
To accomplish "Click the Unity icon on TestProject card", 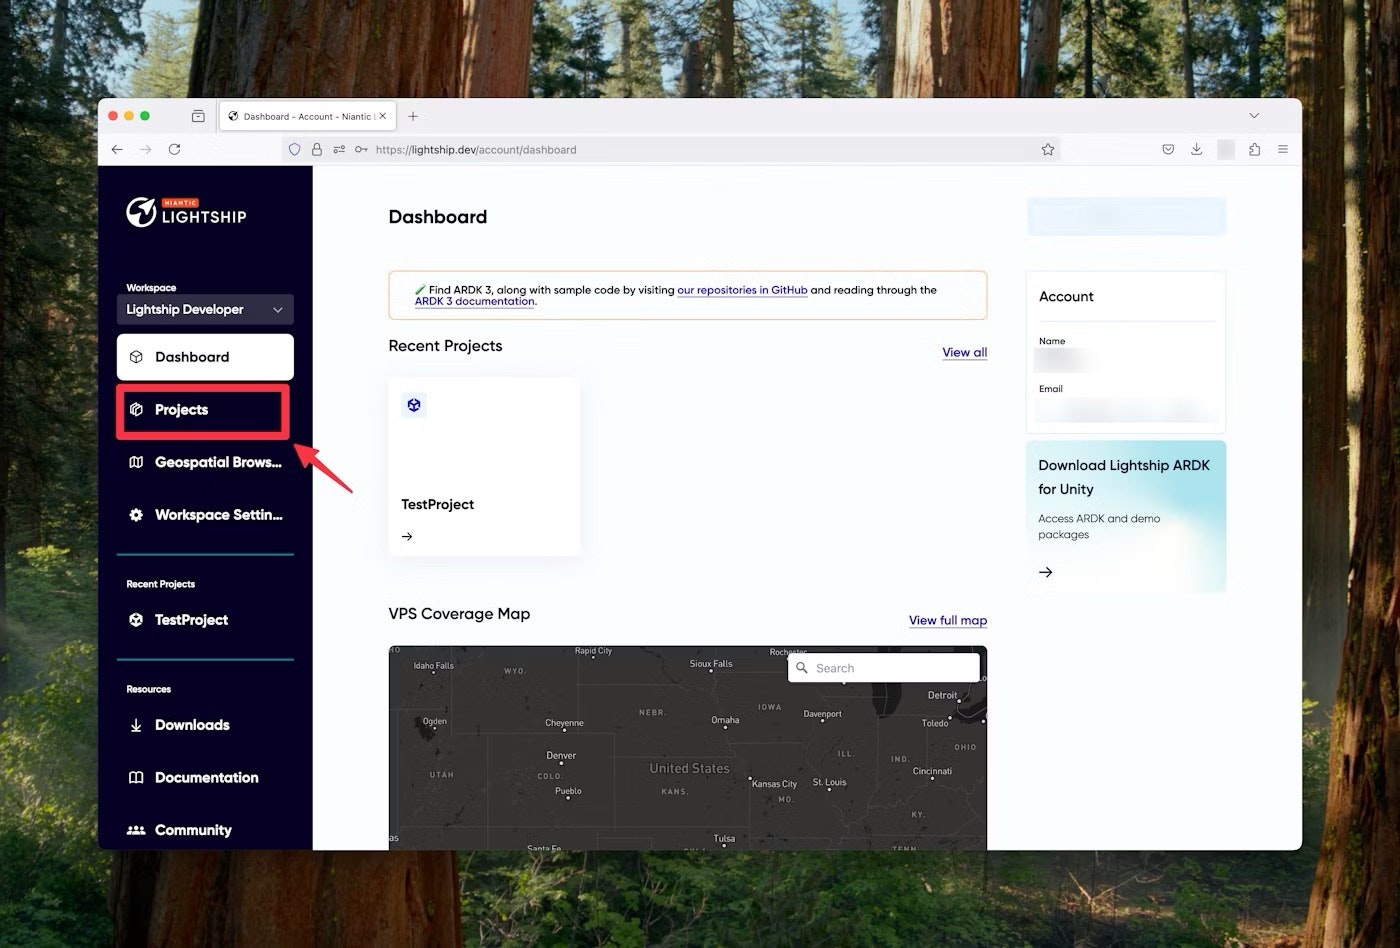I will pyautogui.click(x=414, y=405).
